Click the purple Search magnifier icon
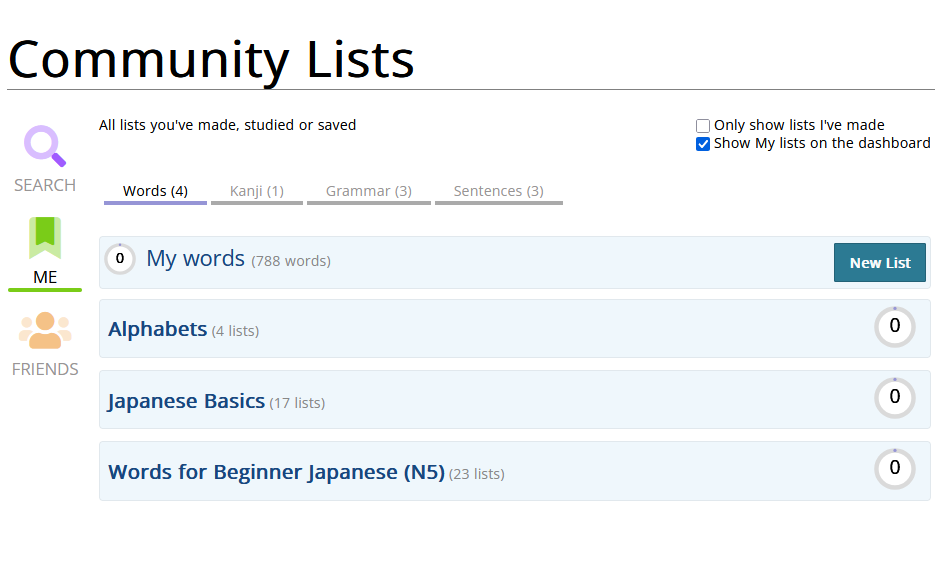Viewport: 943px width, 563px height. pyautogui.click(x=45, y=146)
